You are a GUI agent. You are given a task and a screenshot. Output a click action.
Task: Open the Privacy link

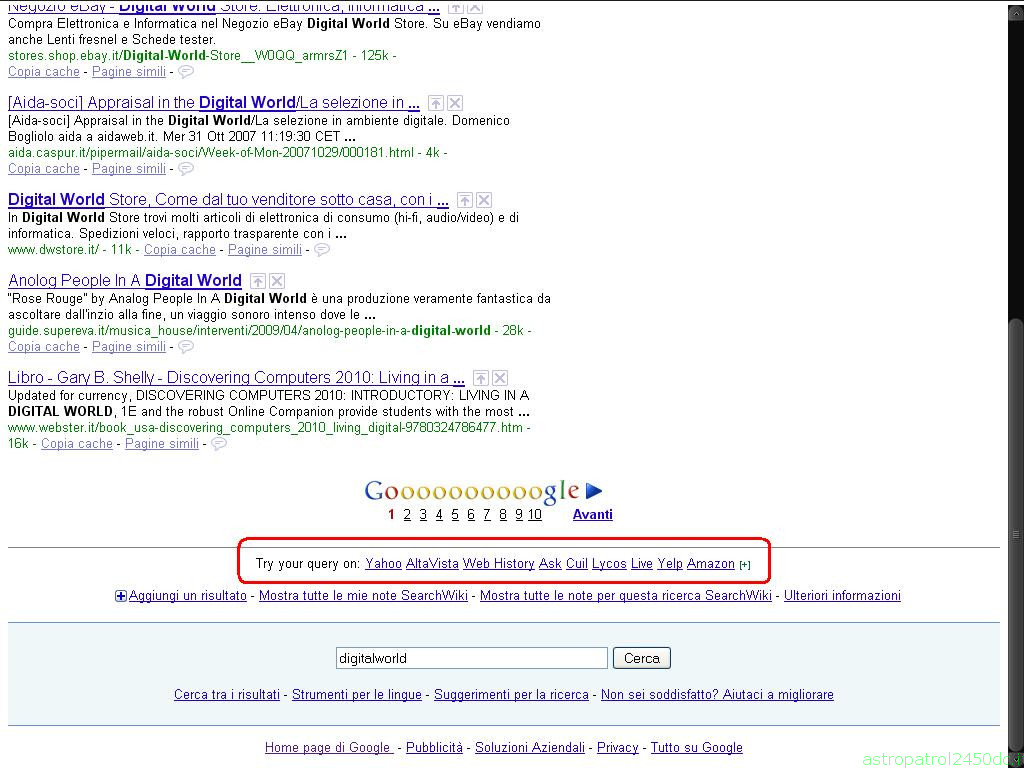617,748
